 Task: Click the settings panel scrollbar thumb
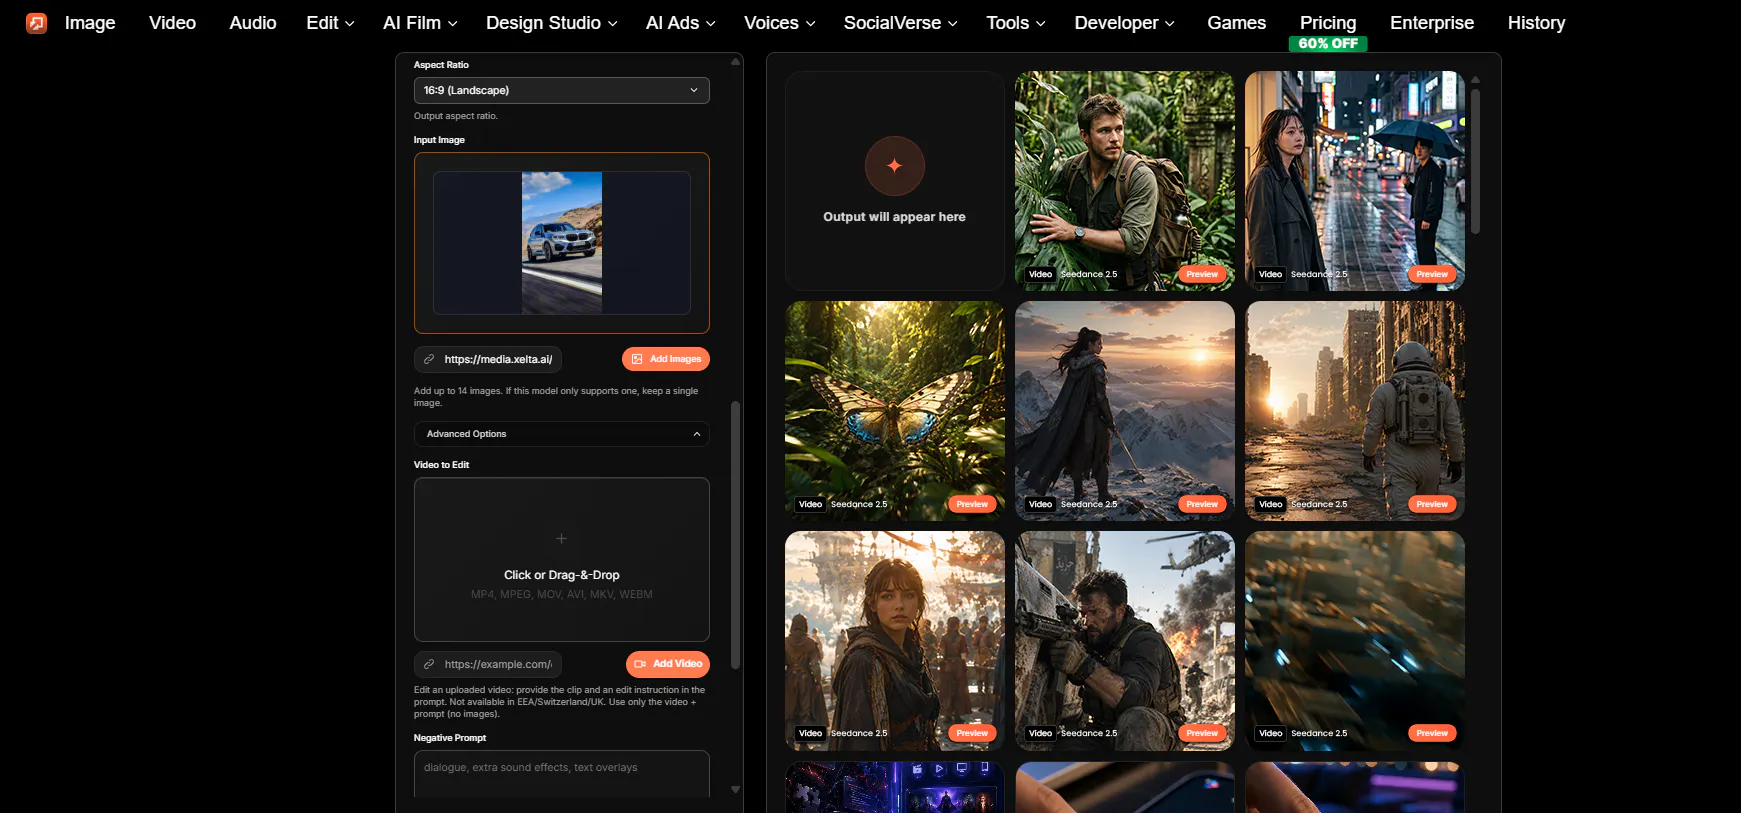(x=736, y=535)
